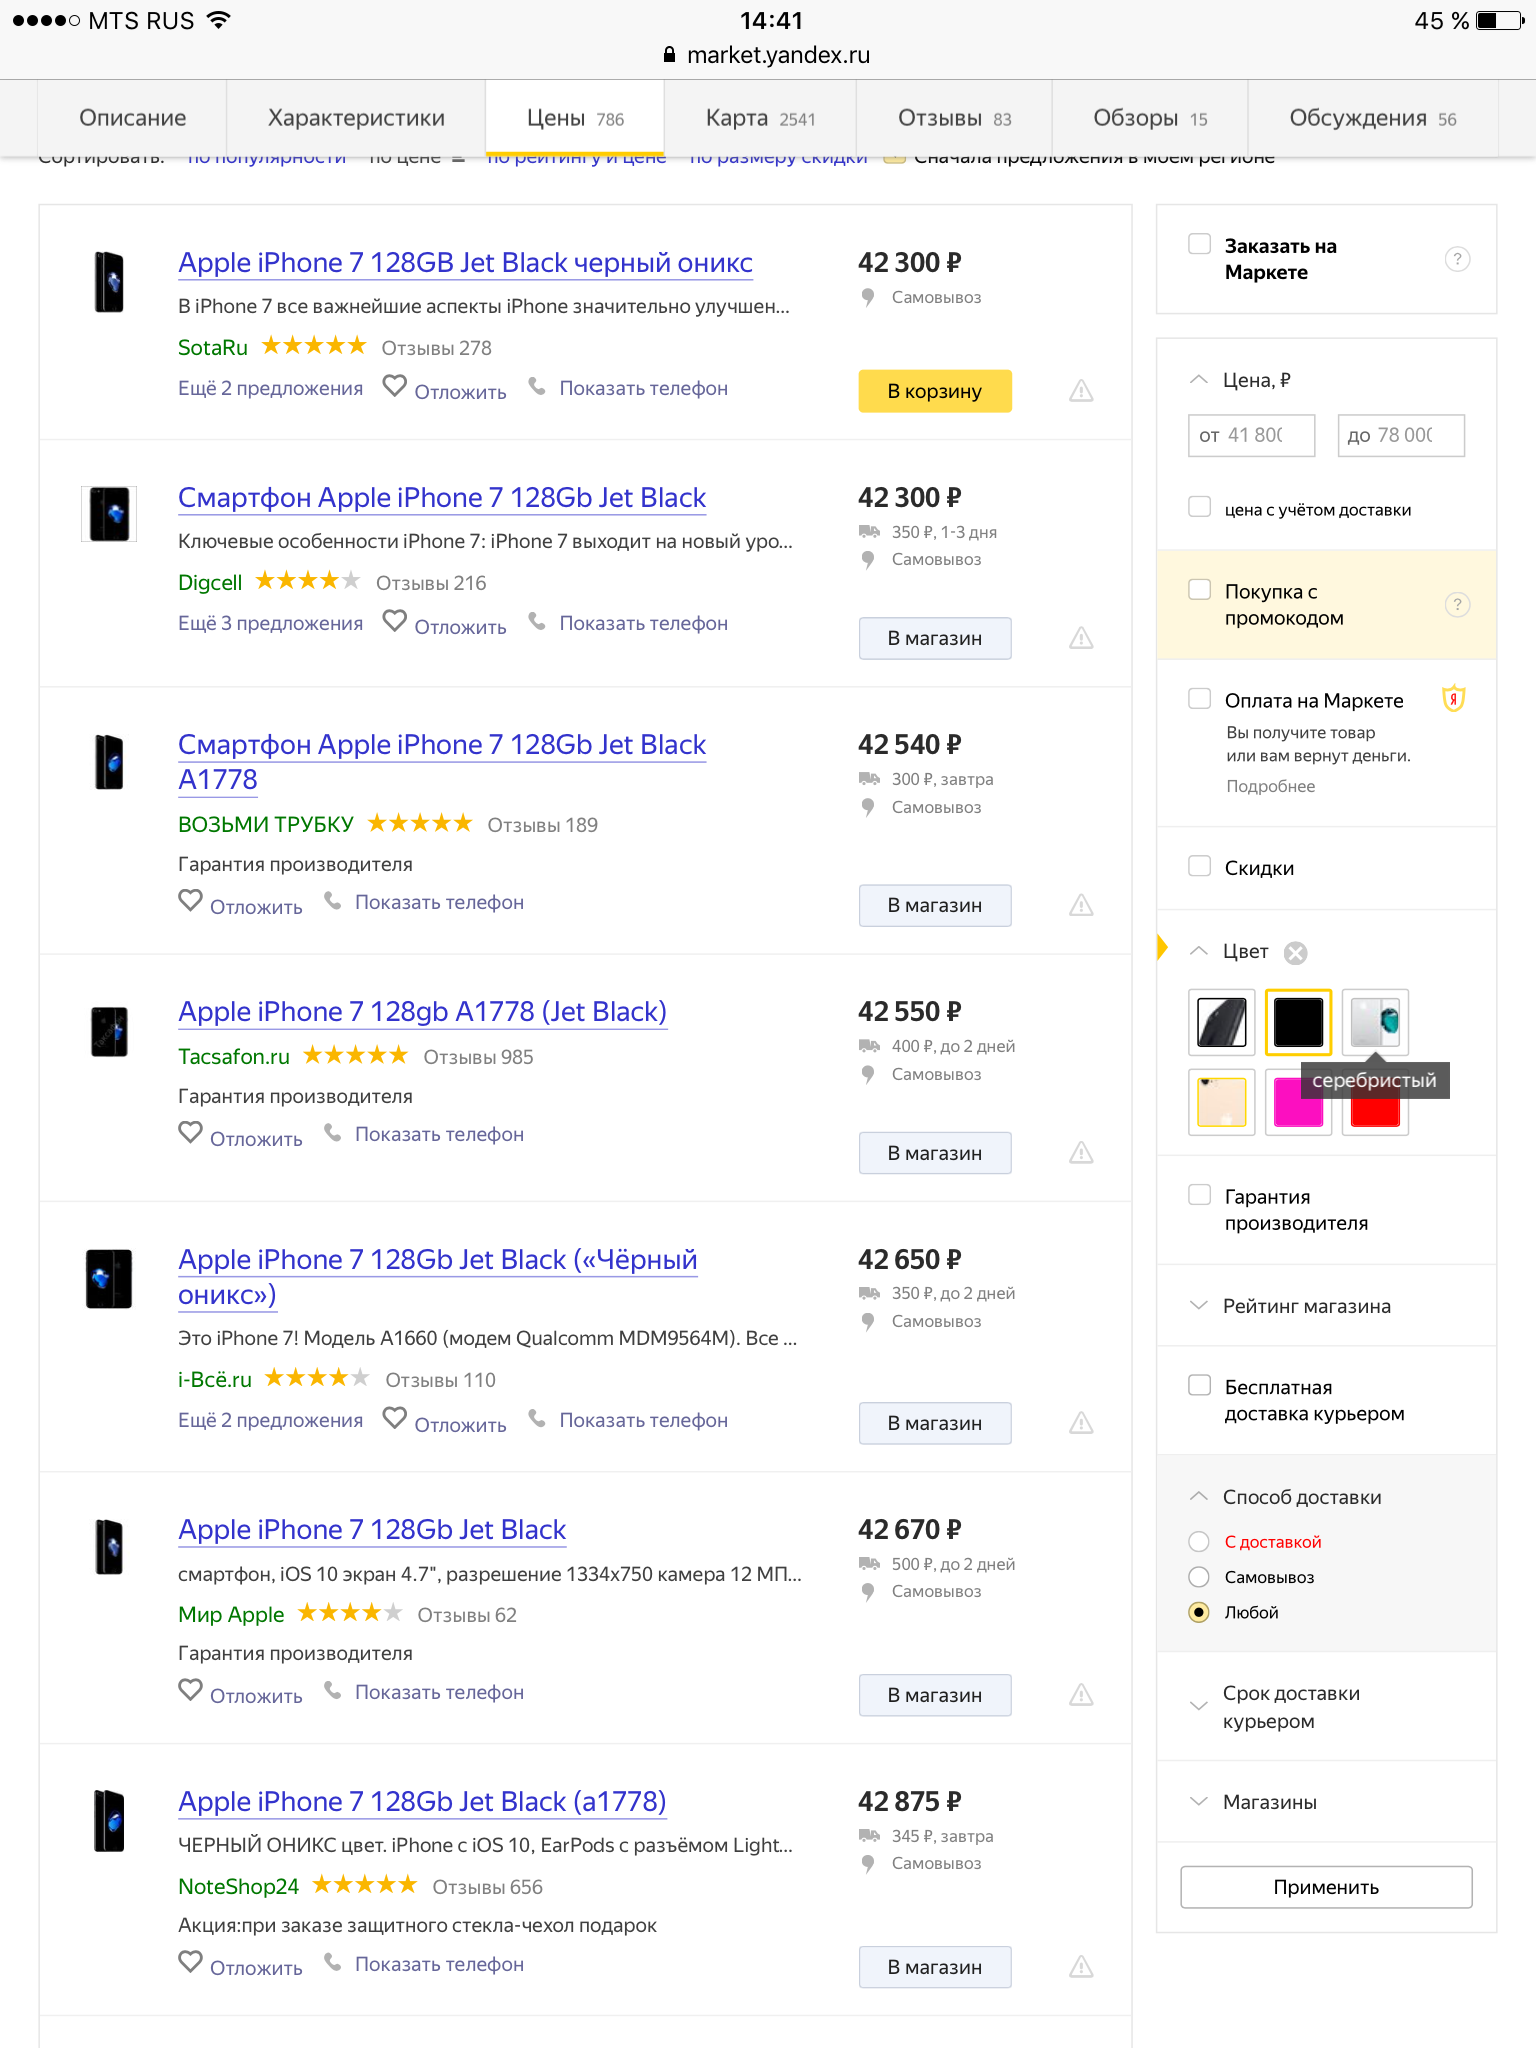Click the yellow shield icon by Оплата на Маркете

[1453, 699]
